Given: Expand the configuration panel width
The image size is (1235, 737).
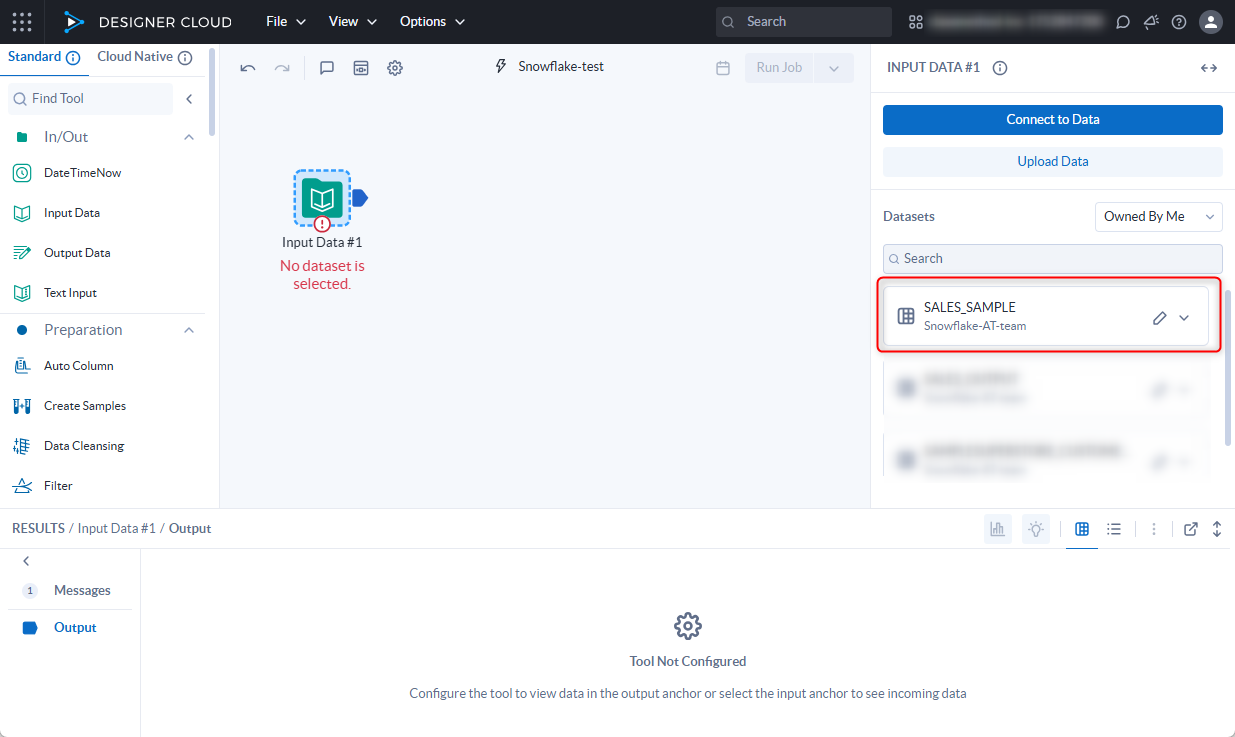Looking at the screenshot, I should [1209, 68].
